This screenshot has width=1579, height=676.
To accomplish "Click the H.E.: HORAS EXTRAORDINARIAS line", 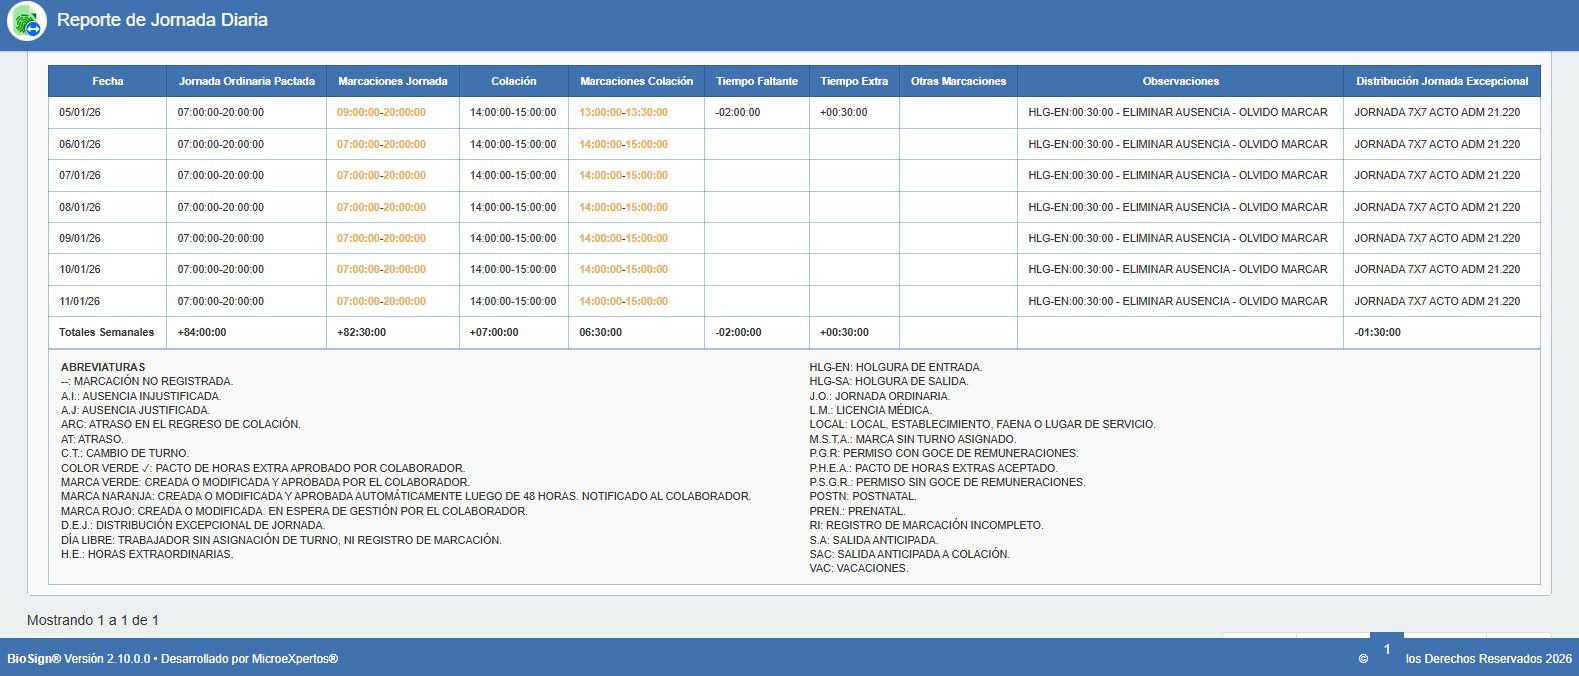I will (147, 554).
